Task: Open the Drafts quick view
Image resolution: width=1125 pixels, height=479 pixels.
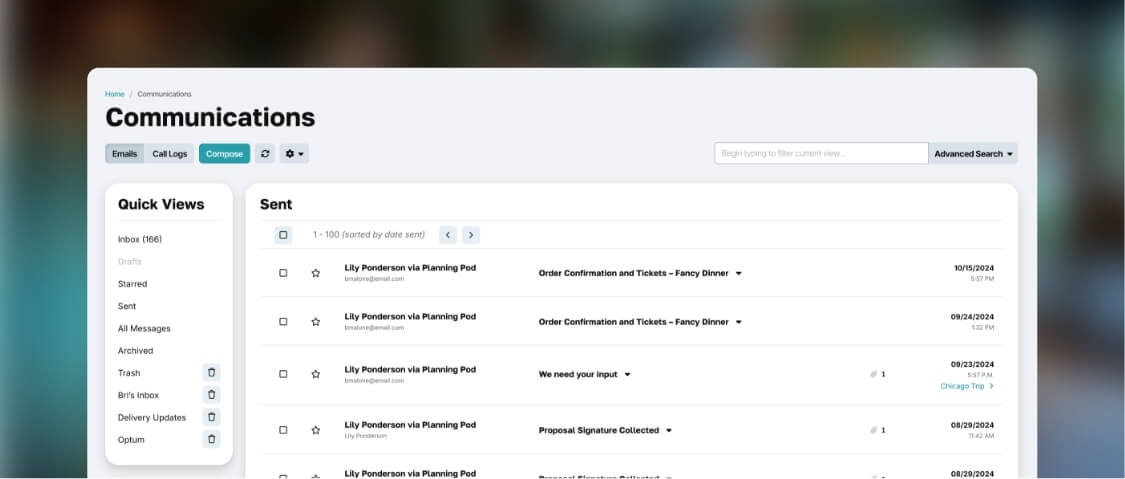Action: [130, 262]
